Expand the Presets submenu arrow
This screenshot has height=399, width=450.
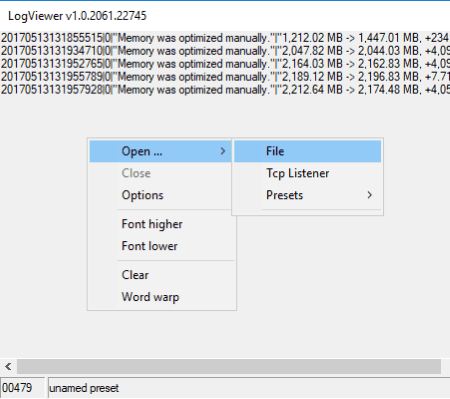[x=369, y=195]
